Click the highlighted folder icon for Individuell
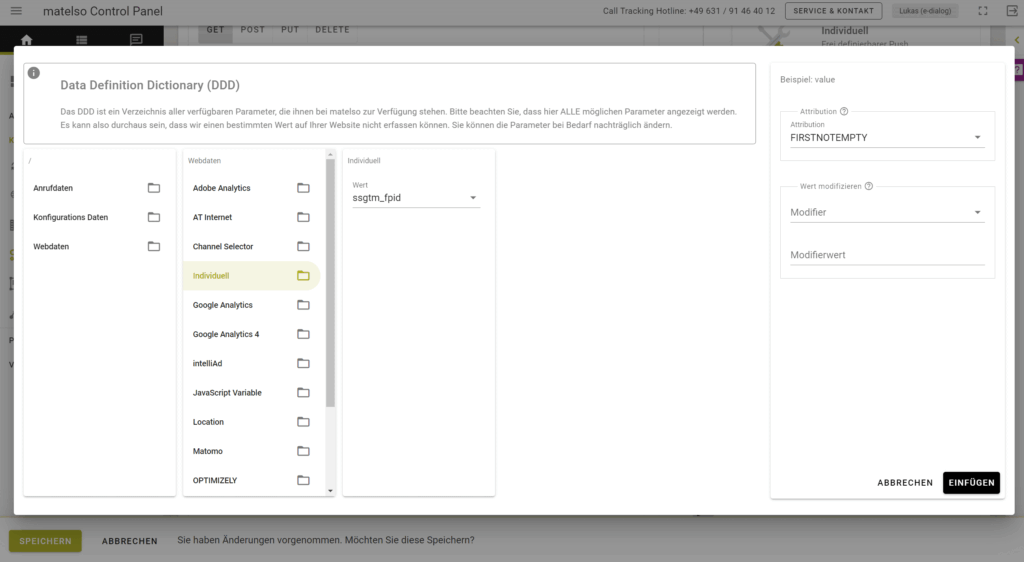The image size is (1024, 562). (304, 276)
